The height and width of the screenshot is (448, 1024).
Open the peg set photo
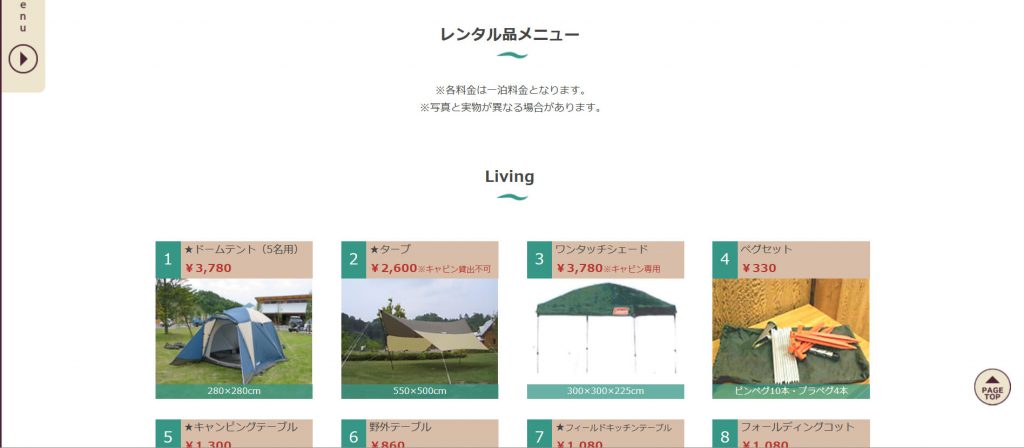791,332
